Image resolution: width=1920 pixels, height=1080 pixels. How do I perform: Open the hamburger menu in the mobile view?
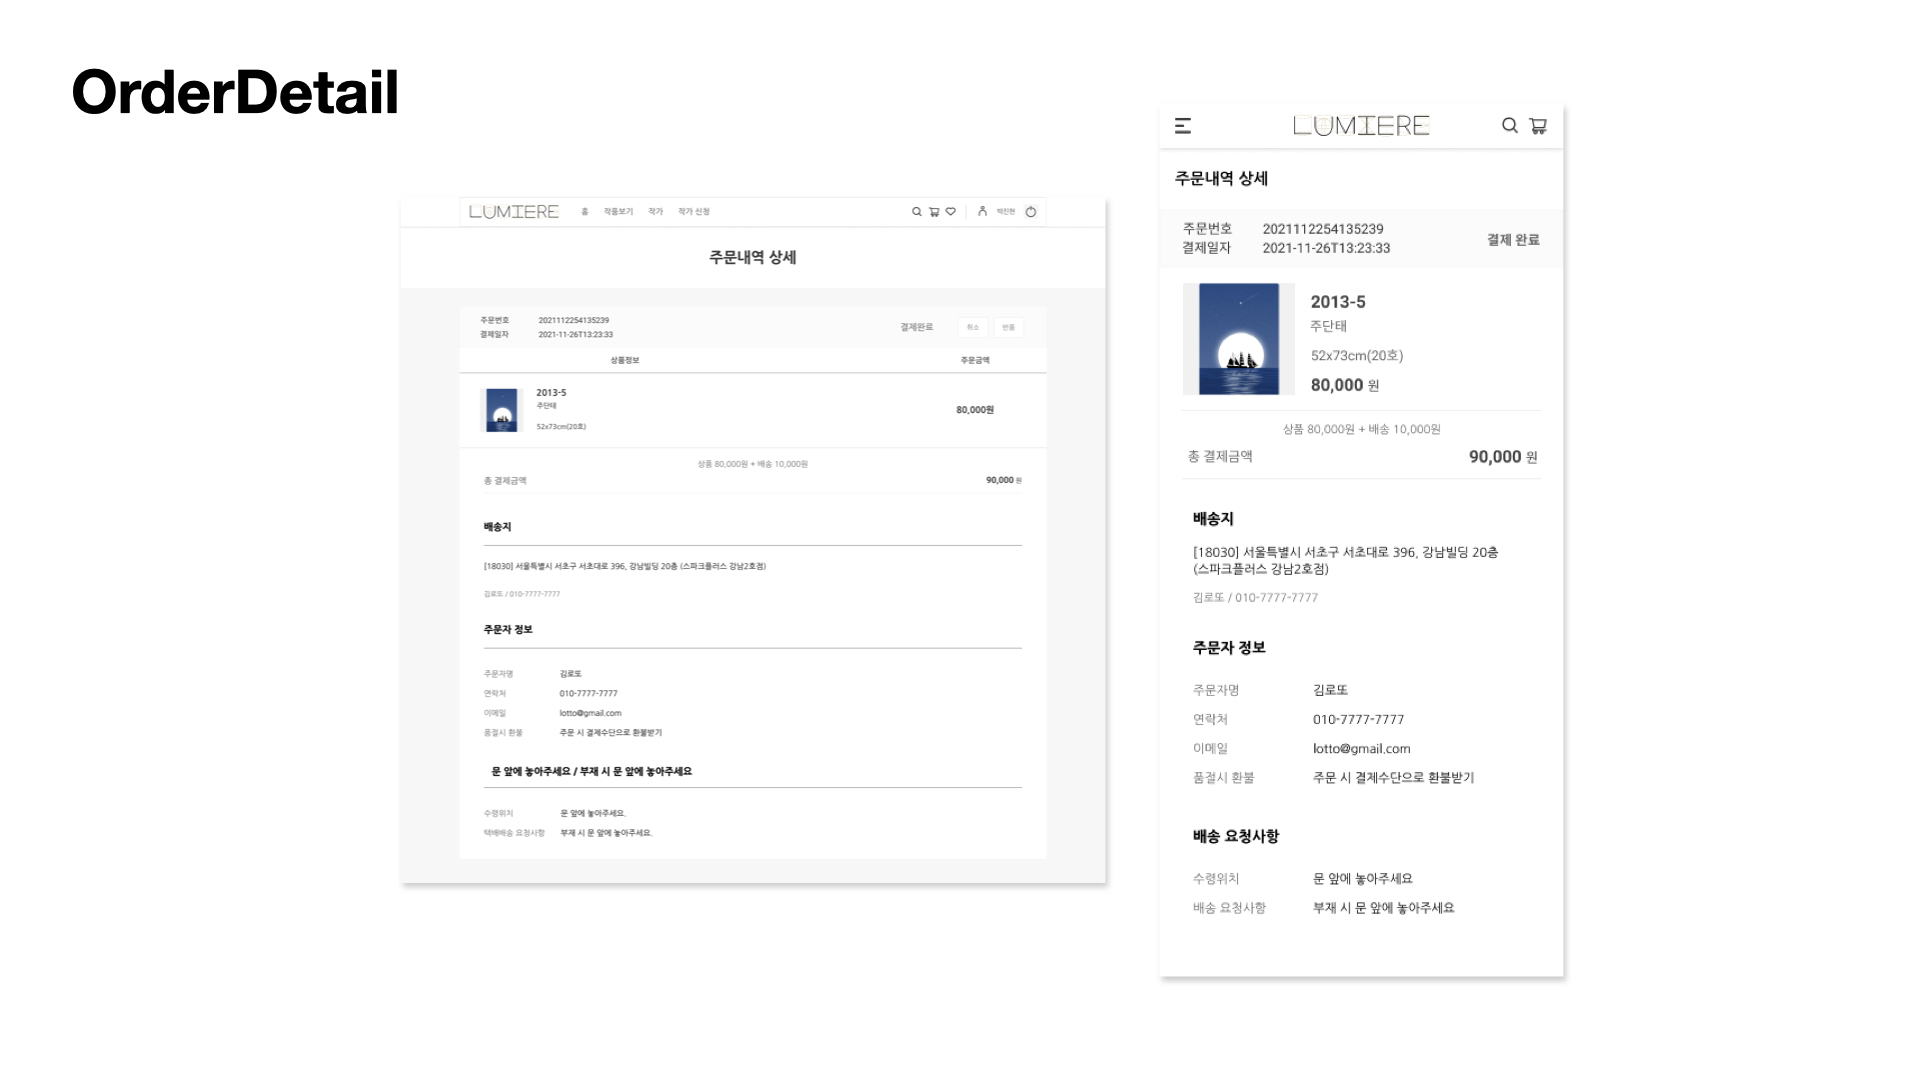pos(1183,126)
